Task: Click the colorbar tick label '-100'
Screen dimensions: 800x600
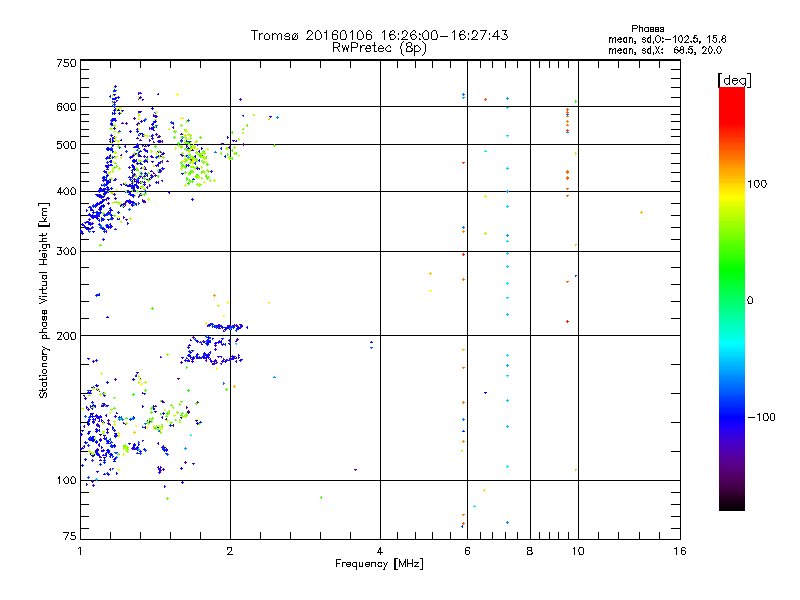Action: (761, 417)
